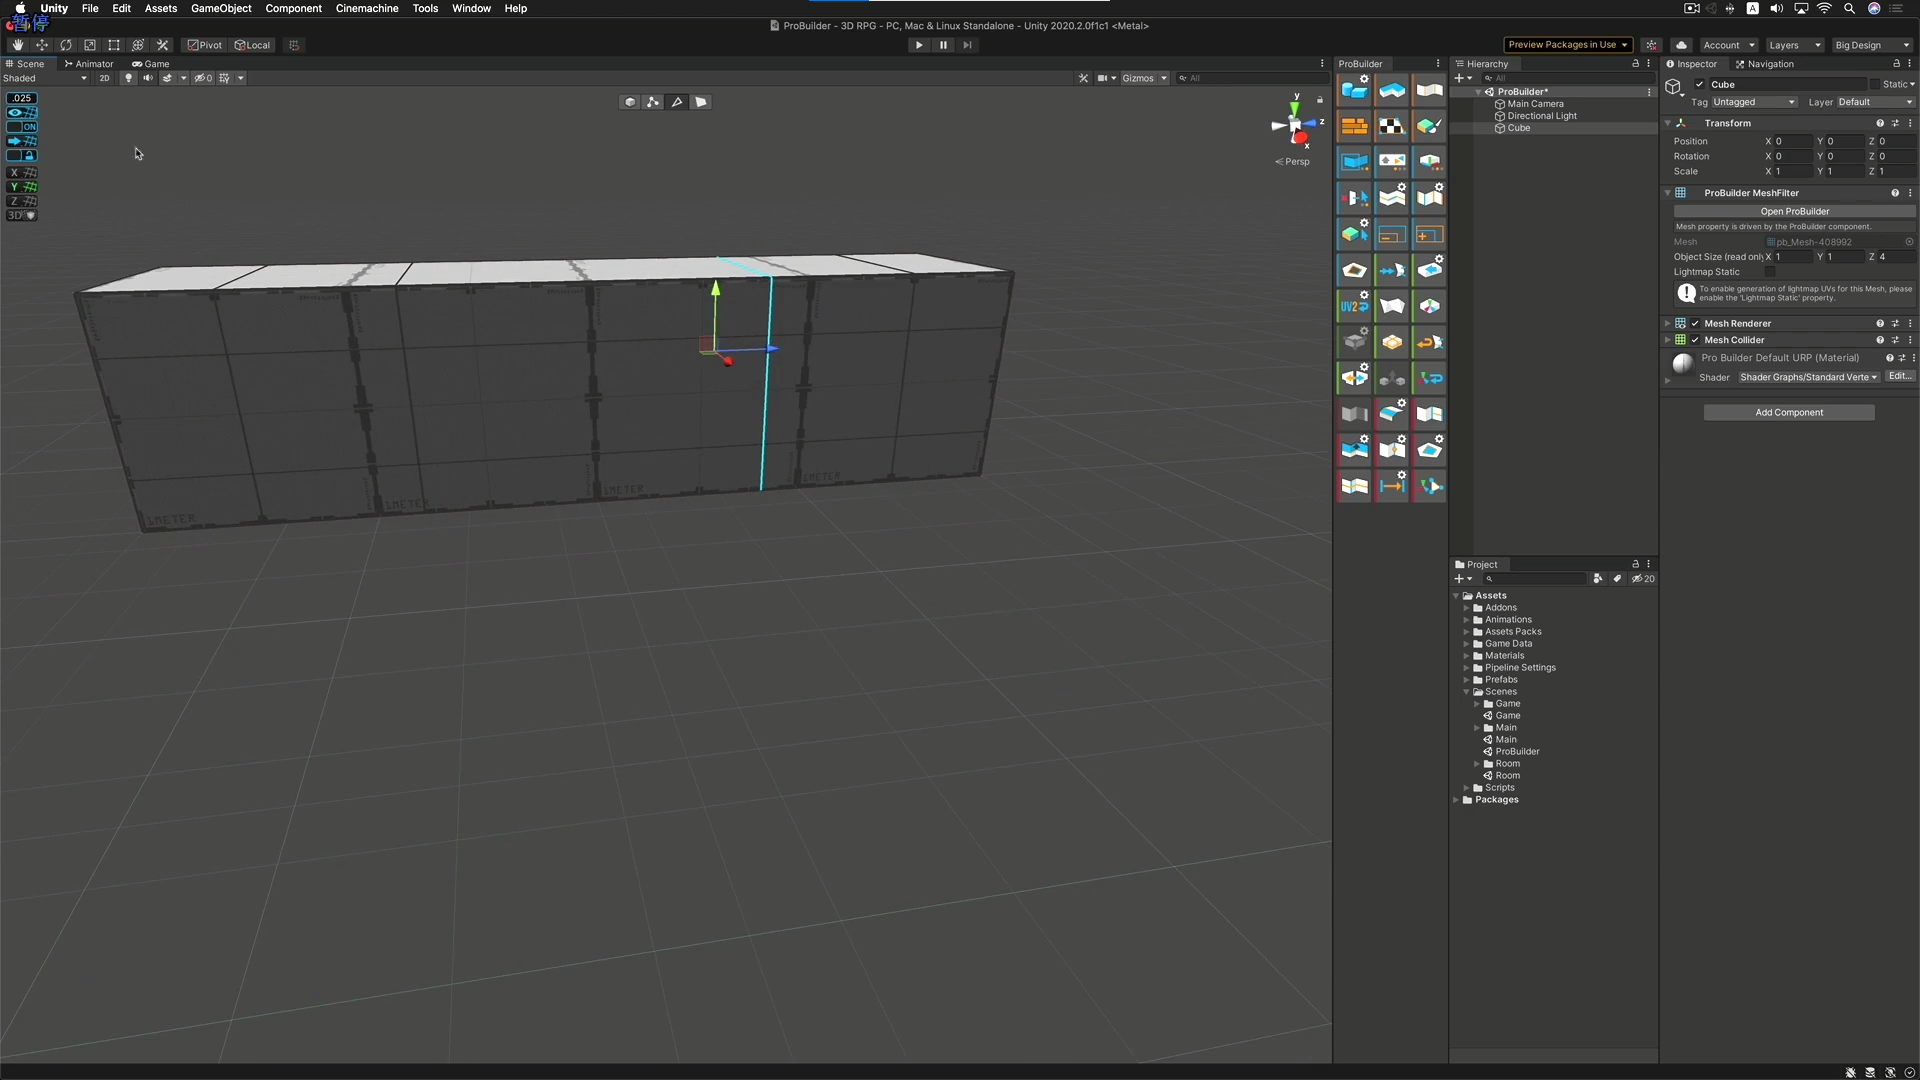Open the Cinemachine menu

[x=366, y=8]
